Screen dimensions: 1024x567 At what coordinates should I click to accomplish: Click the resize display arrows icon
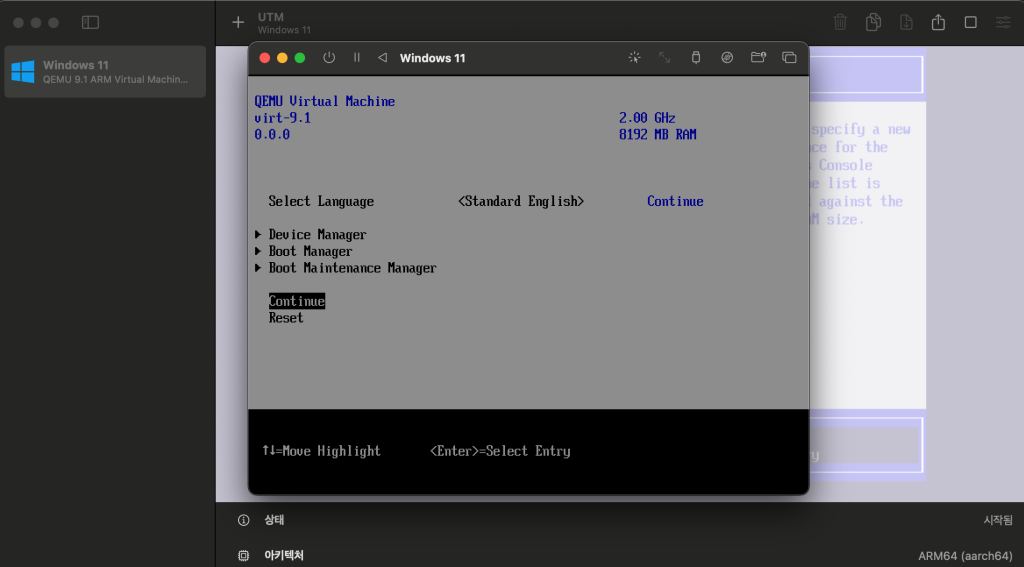pyautogui.click(x=664, y=57)
